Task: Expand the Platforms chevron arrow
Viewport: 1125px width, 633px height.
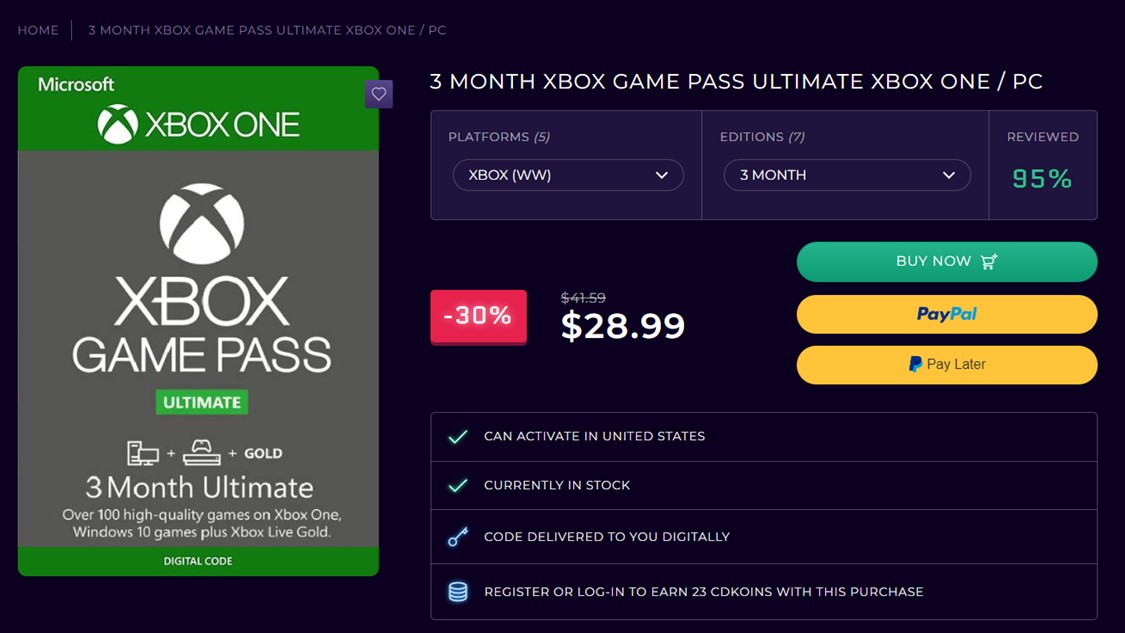Action: coord(661,175)
